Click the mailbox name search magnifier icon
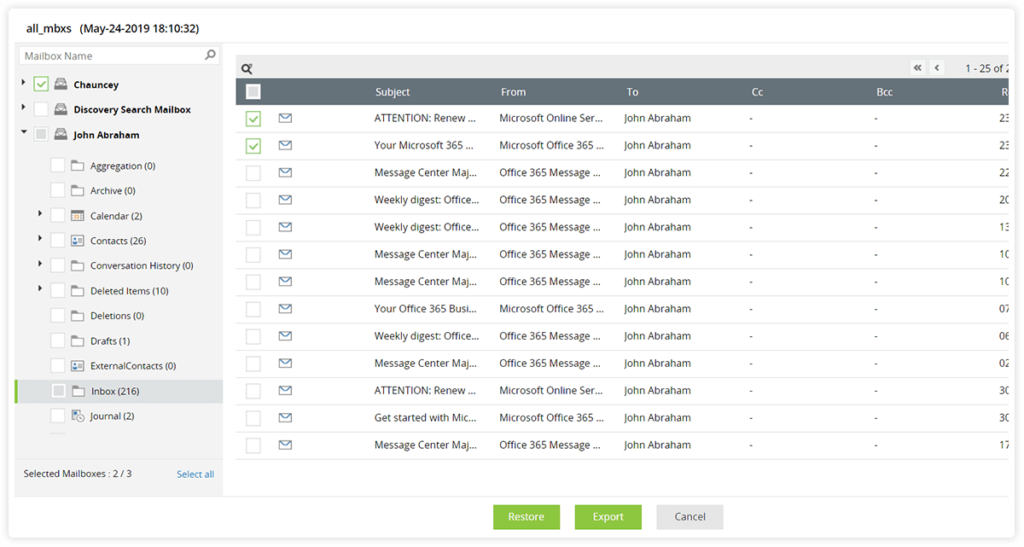 (210, 55)
